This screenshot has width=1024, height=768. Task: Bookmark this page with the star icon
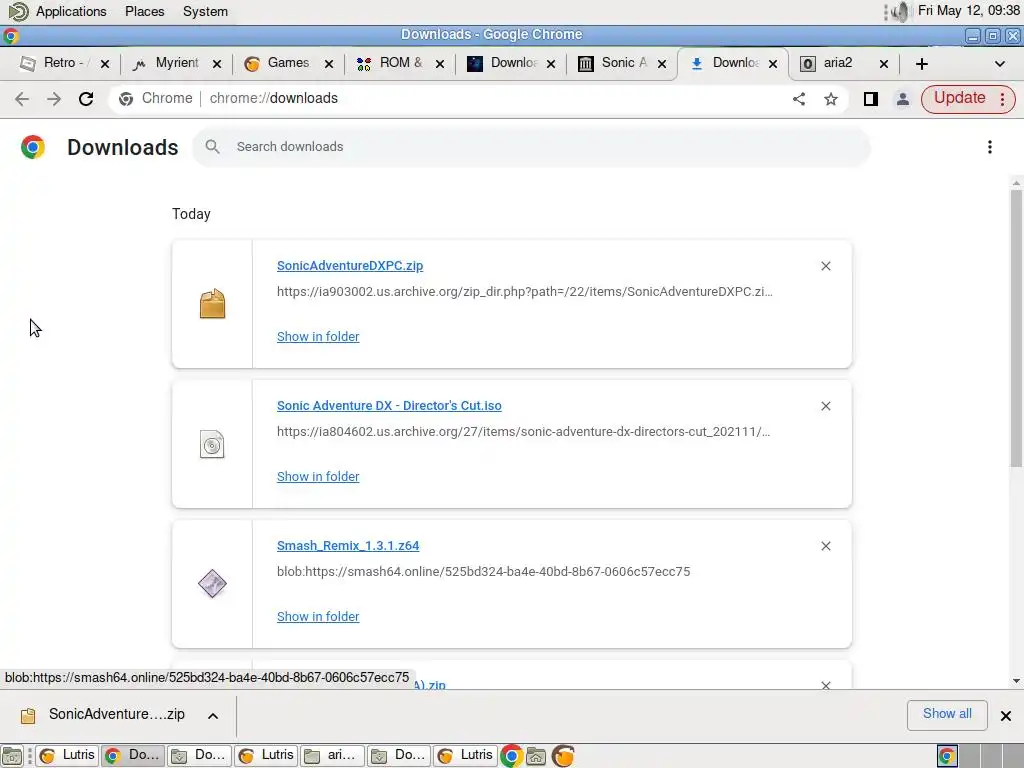pyautogui.click(x=831, y=99)
